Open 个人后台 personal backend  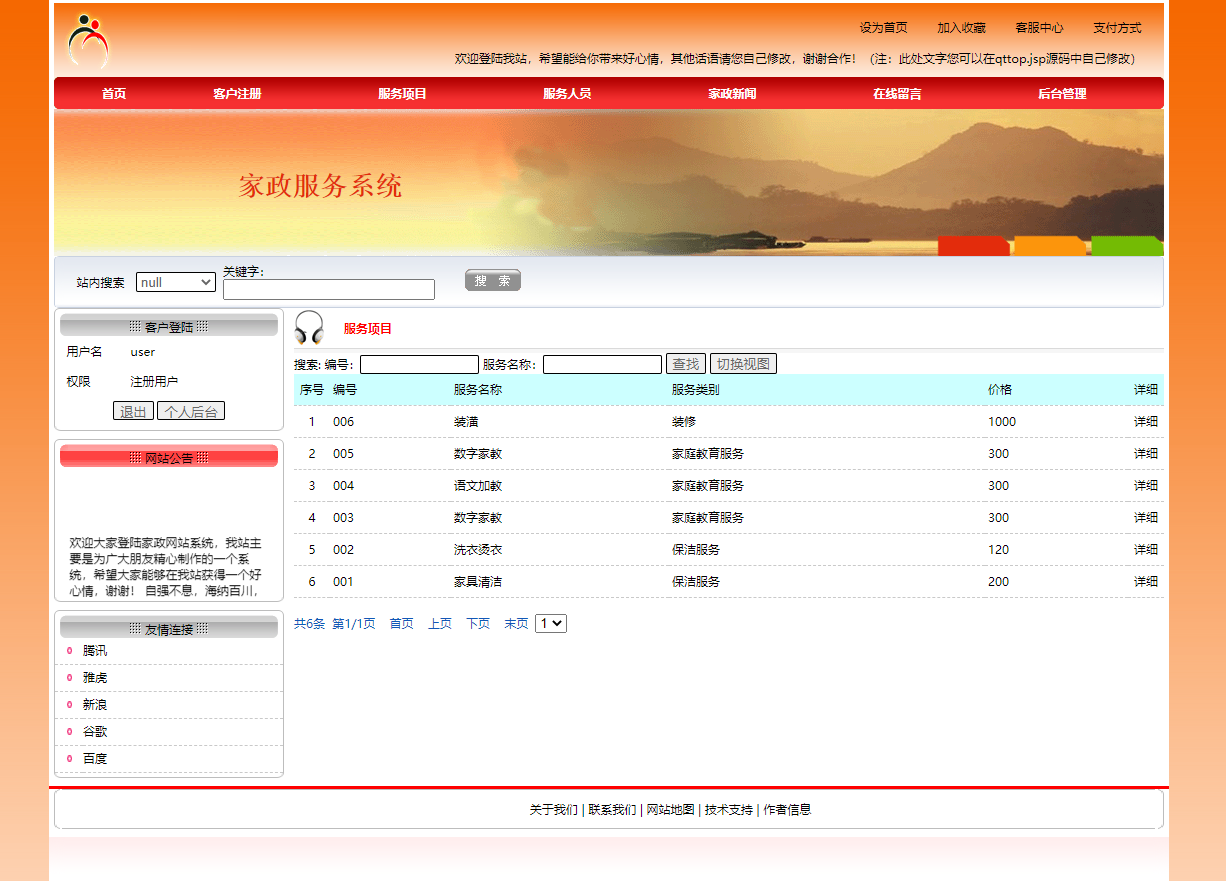pos(191,410)
